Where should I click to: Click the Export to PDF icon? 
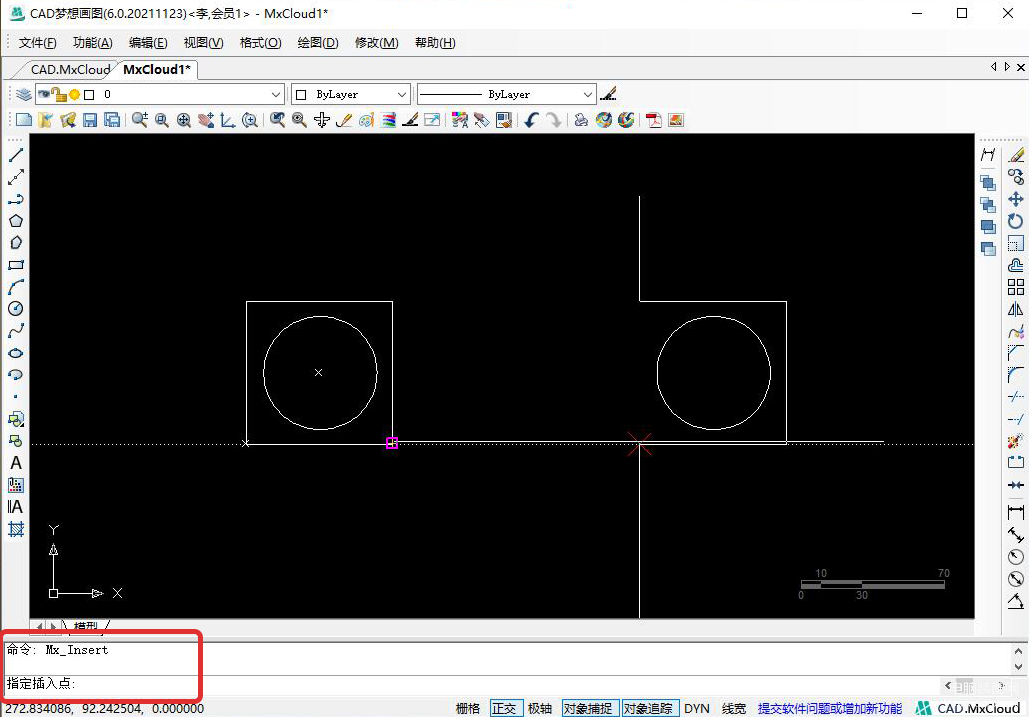click(654, 120)
